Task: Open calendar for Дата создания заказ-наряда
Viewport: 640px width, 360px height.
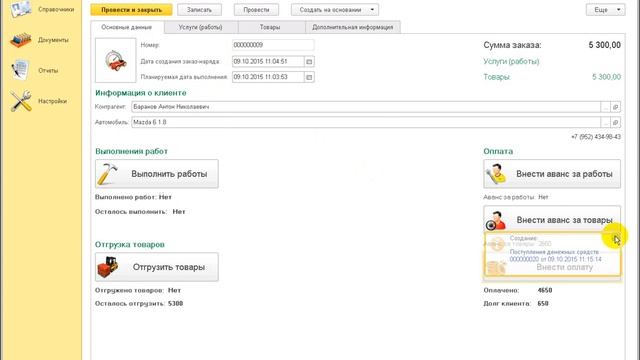Action: click(309, 62)
